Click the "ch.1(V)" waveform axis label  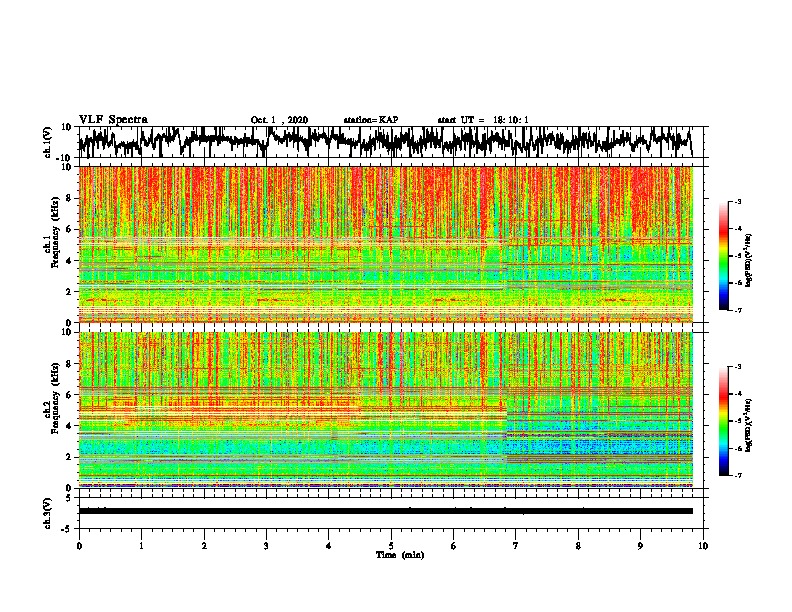tap(48, 142)
